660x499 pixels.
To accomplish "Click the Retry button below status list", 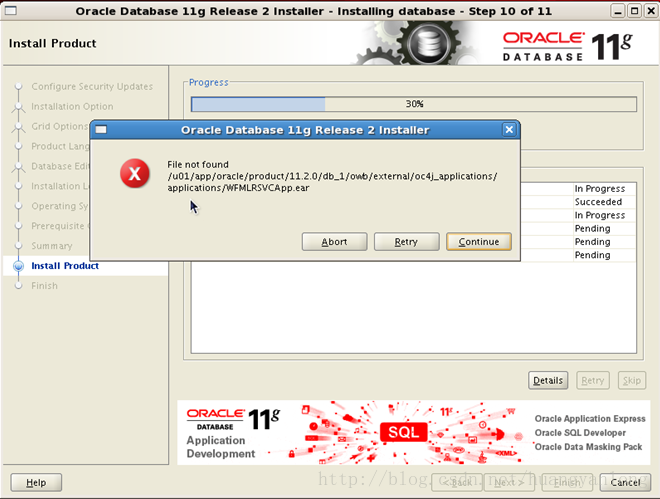I will pyautogui.click(x=593, y=380).
